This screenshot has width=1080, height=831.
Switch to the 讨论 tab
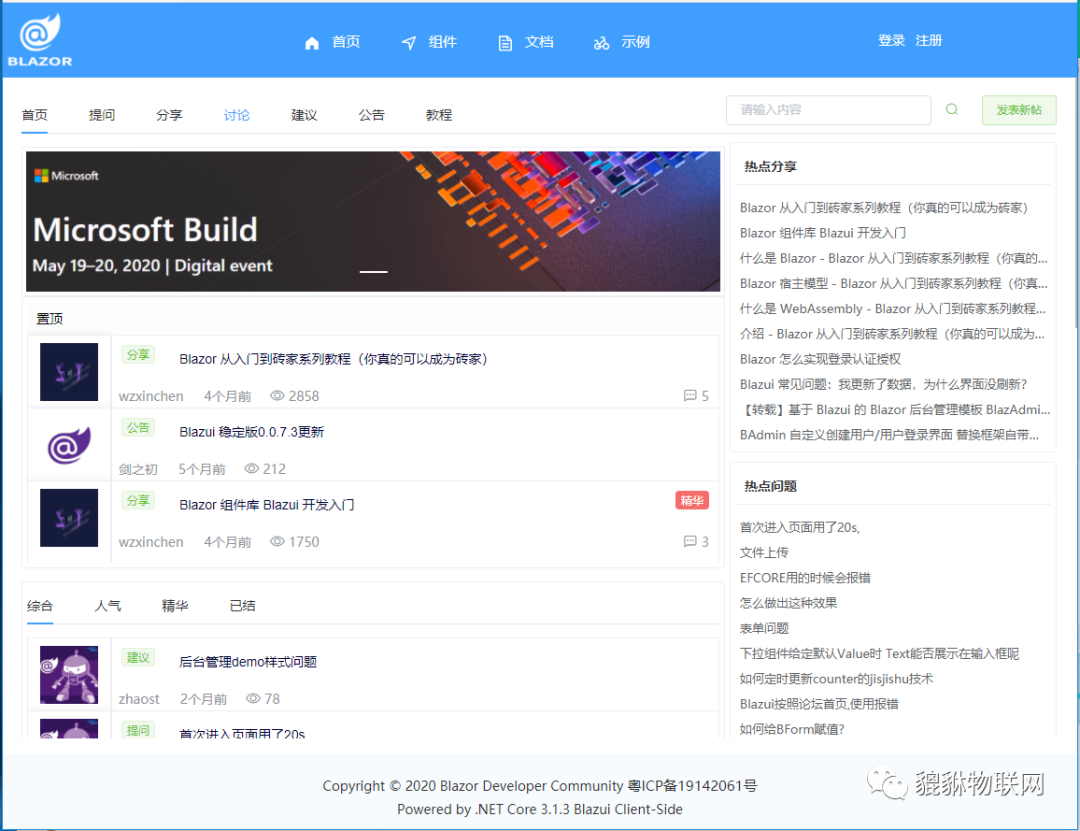click(237, 115)
